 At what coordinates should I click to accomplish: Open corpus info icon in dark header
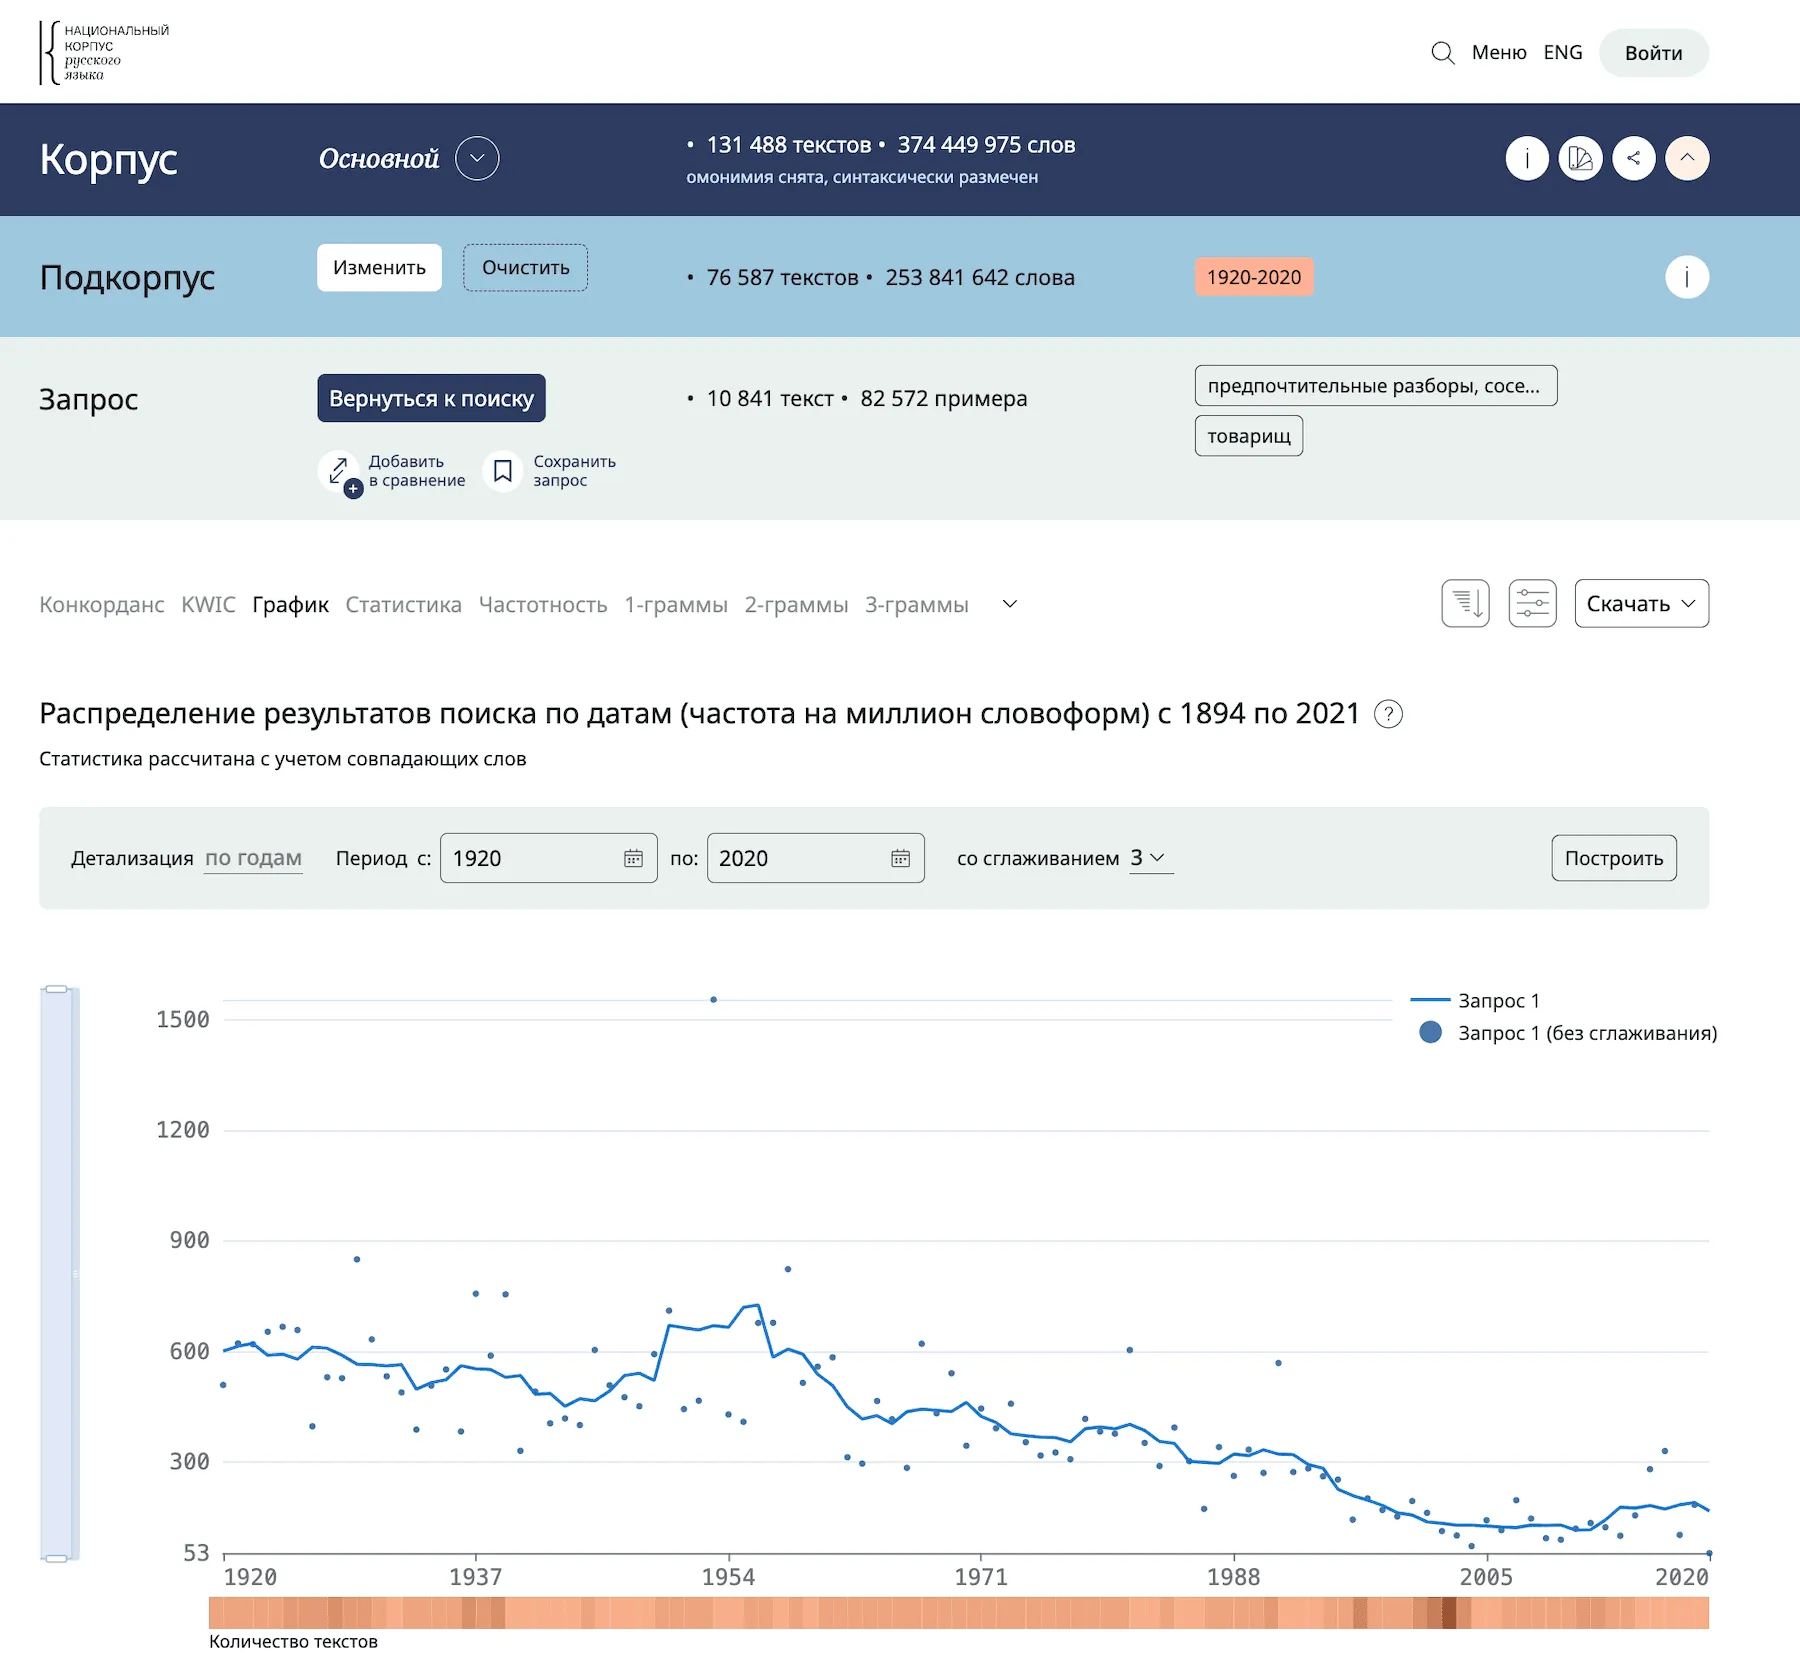[1527, 158]
